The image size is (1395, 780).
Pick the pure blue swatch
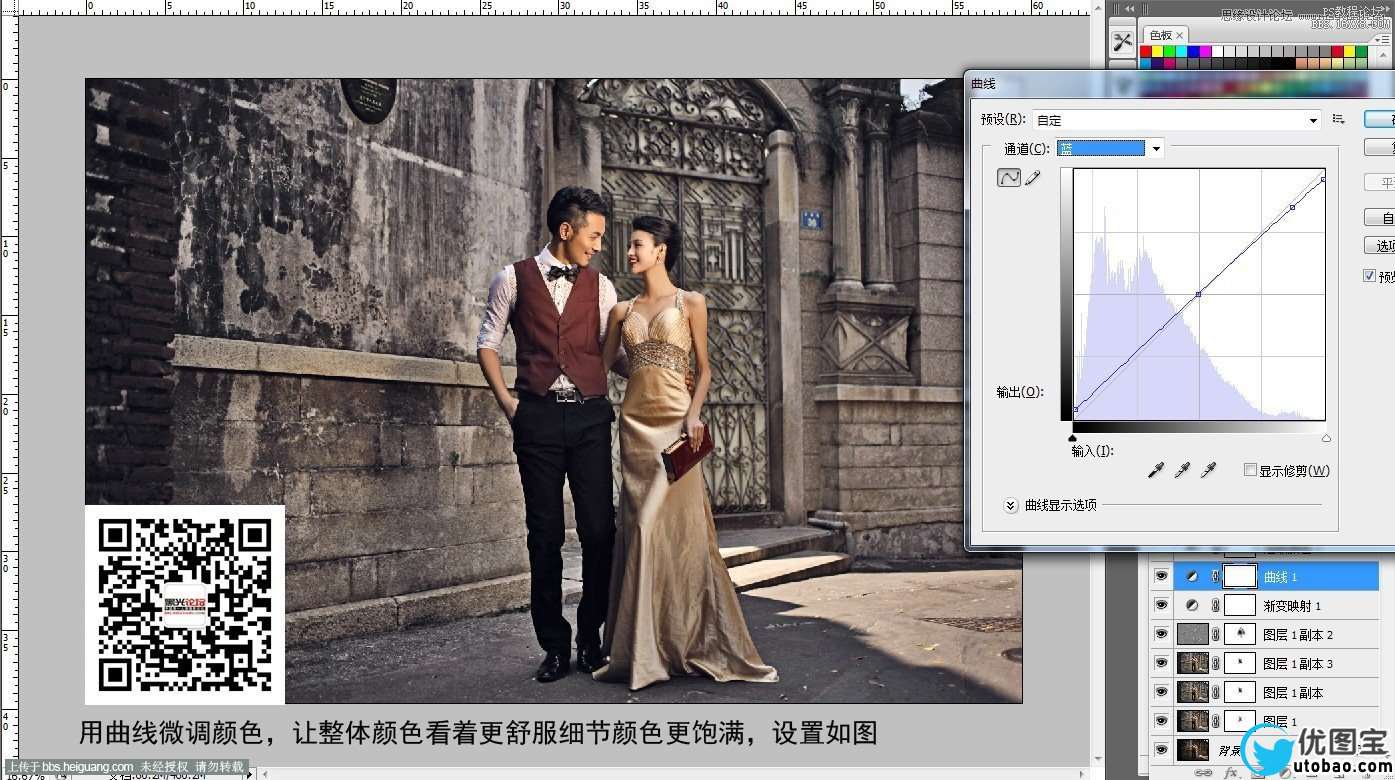(1195, 51)
